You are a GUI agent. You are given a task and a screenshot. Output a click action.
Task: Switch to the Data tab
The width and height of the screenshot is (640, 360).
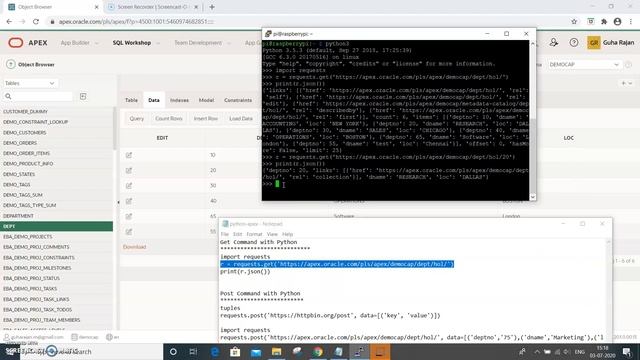click(154, 100)
